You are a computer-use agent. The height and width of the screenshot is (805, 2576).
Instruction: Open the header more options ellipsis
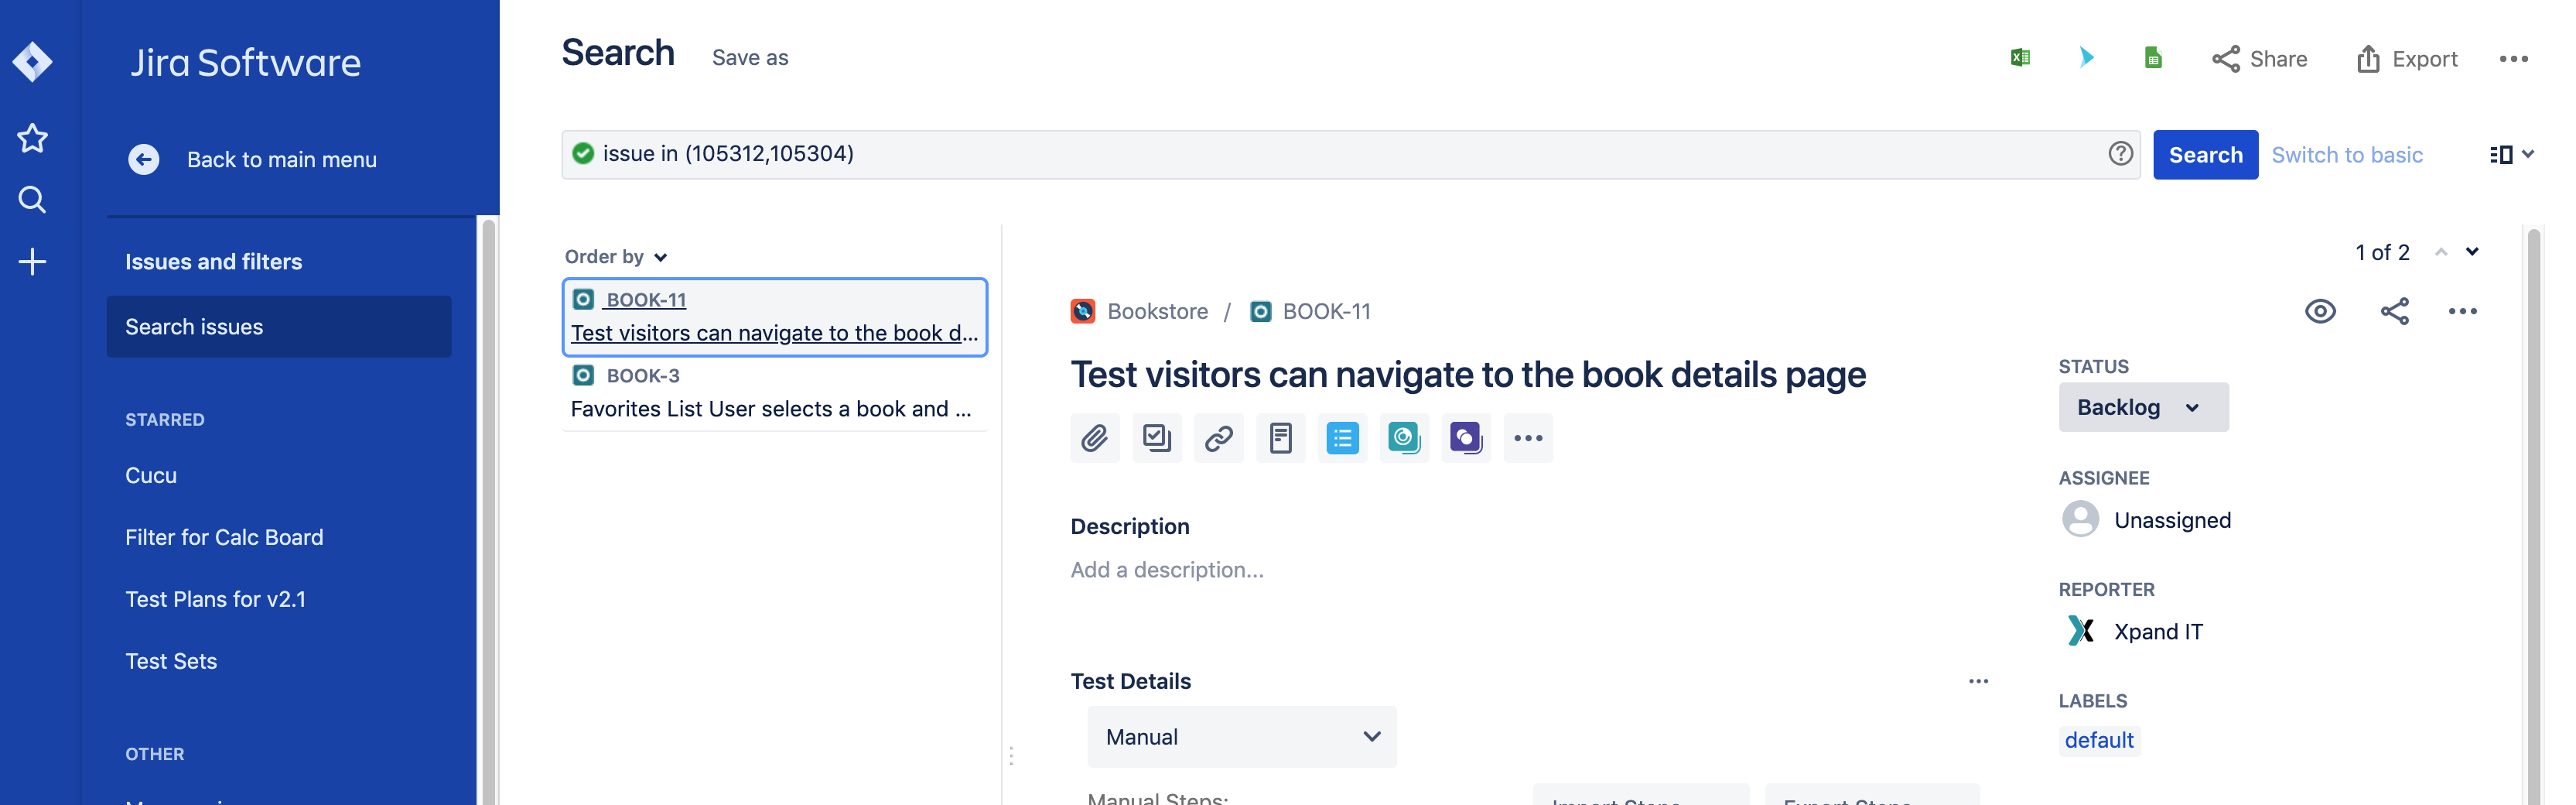pos(2513,59)
